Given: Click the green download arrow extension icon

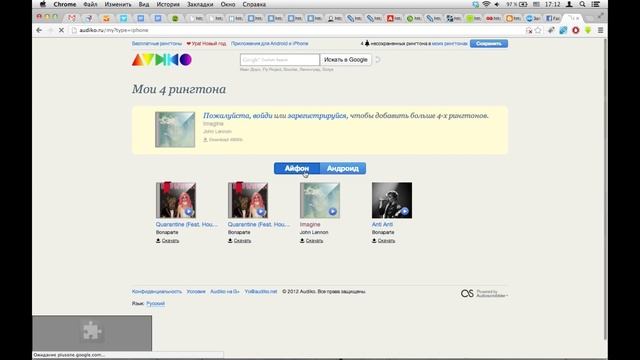Looking at the screenshot, I should tap(588, 30).
